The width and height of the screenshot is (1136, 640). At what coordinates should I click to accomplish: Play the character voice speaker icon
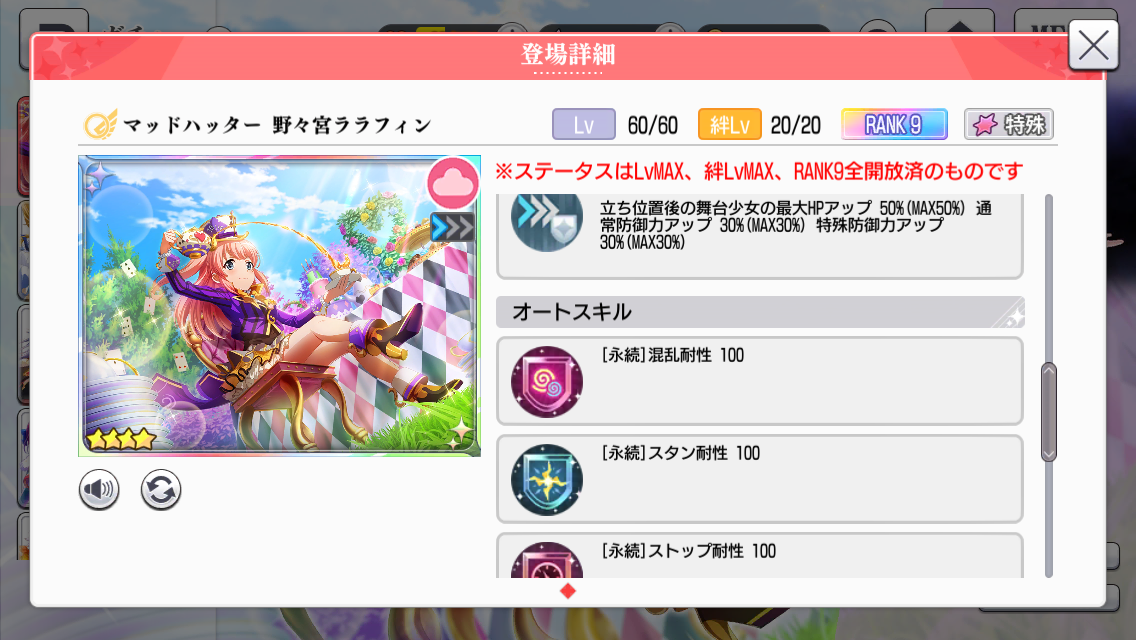(99, 490)
